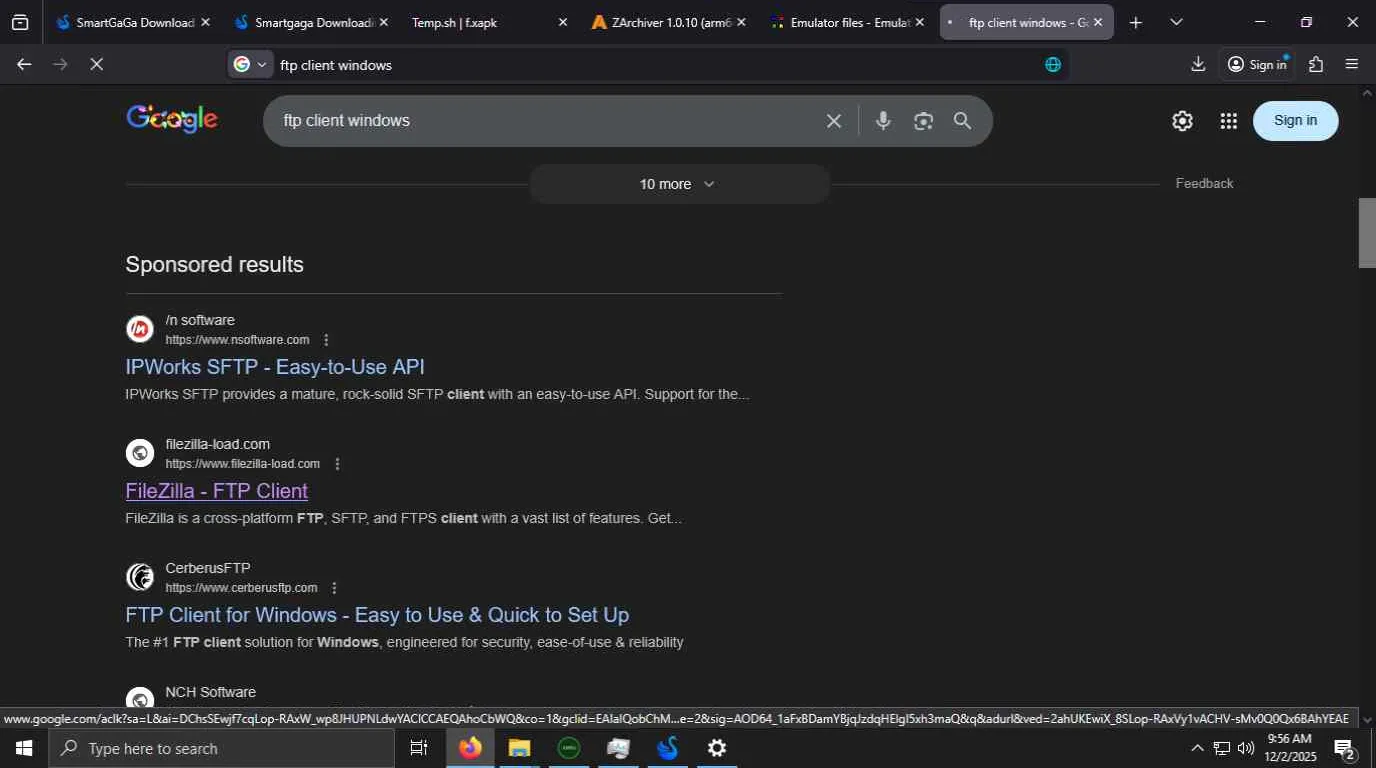Click the CerberusFTP favicon

point(140,577)
